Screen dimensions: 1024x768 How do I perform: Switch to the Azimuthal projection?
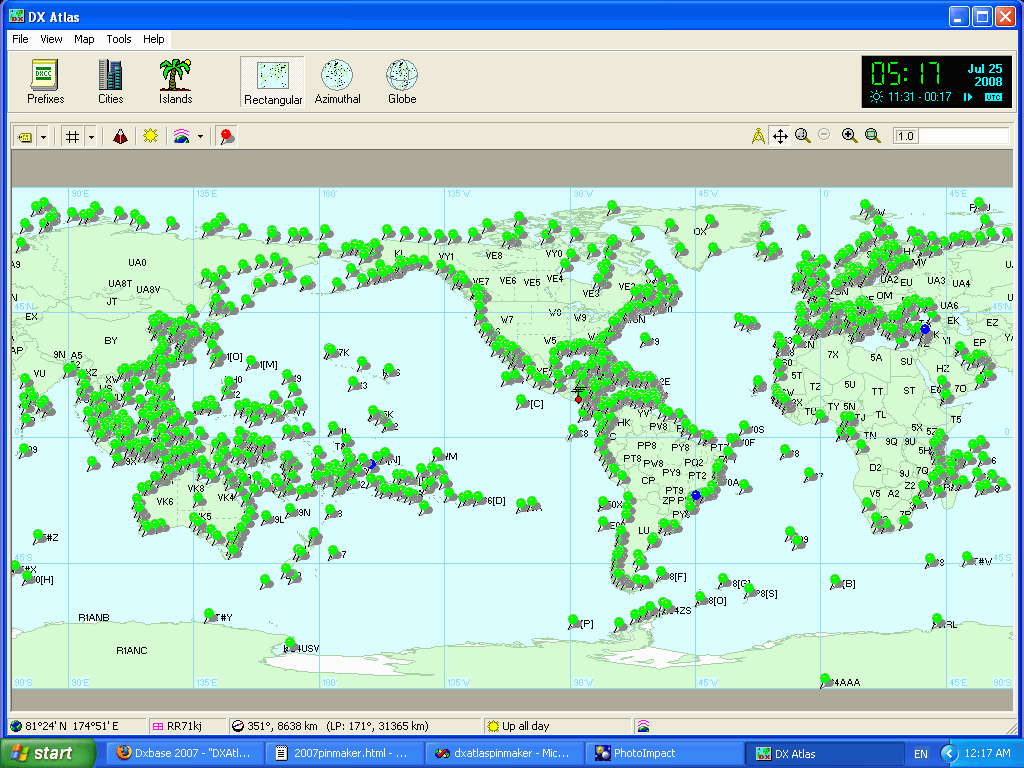point(337,81)
